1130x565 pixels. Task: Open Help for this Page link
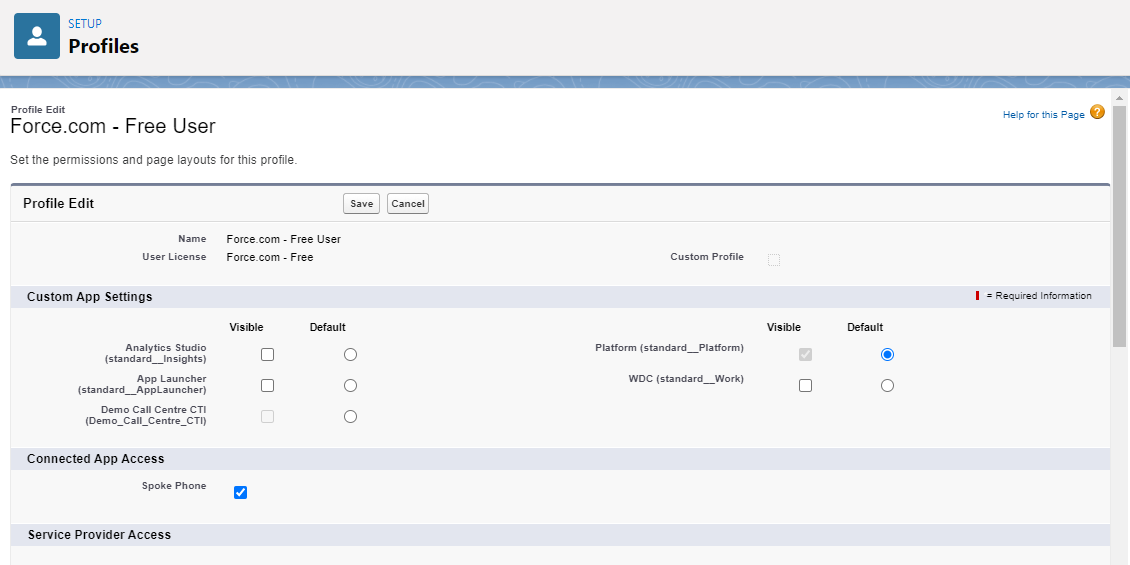coord(1044,115)
